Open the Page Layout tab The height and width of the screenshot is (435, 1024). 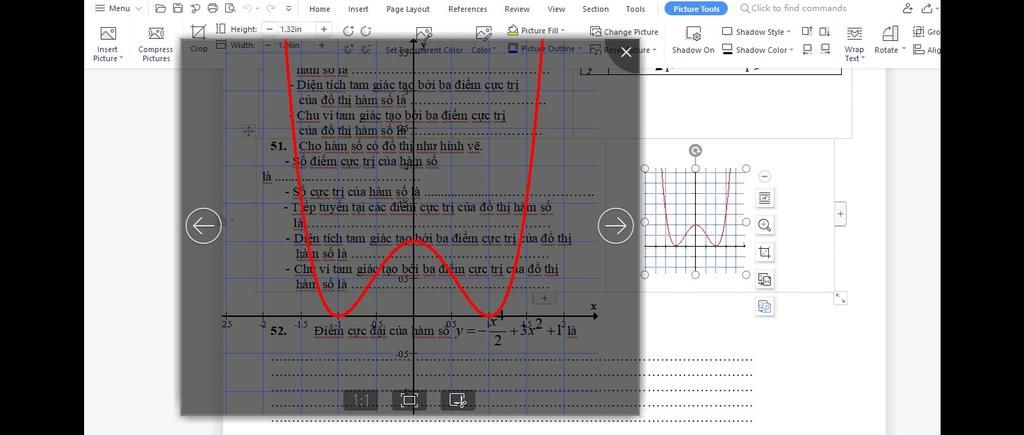click(x=408, y=9)
